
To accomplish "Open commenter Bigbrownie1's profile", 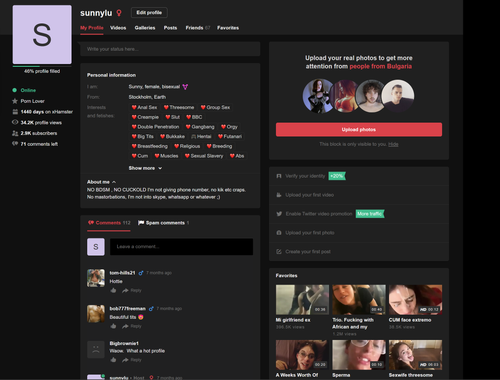I will click(x=124, y=343).
